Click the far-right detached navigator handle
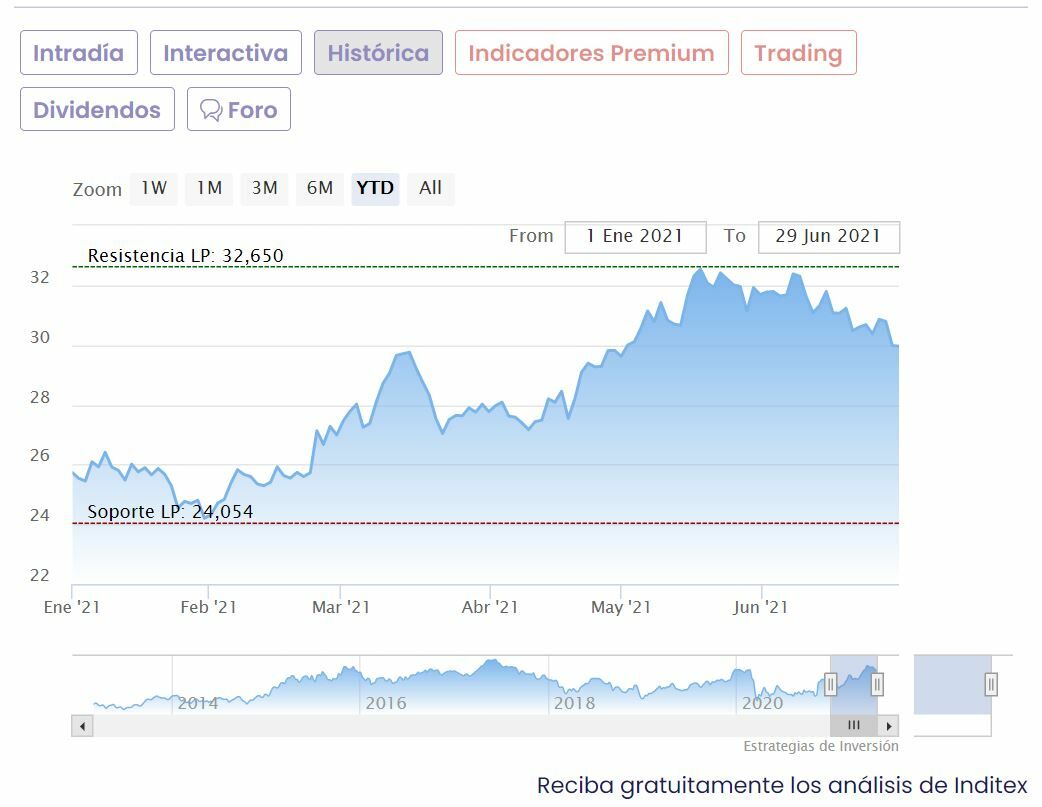The height and width of the screenshot is (807, 1042). tap(991, 684)
